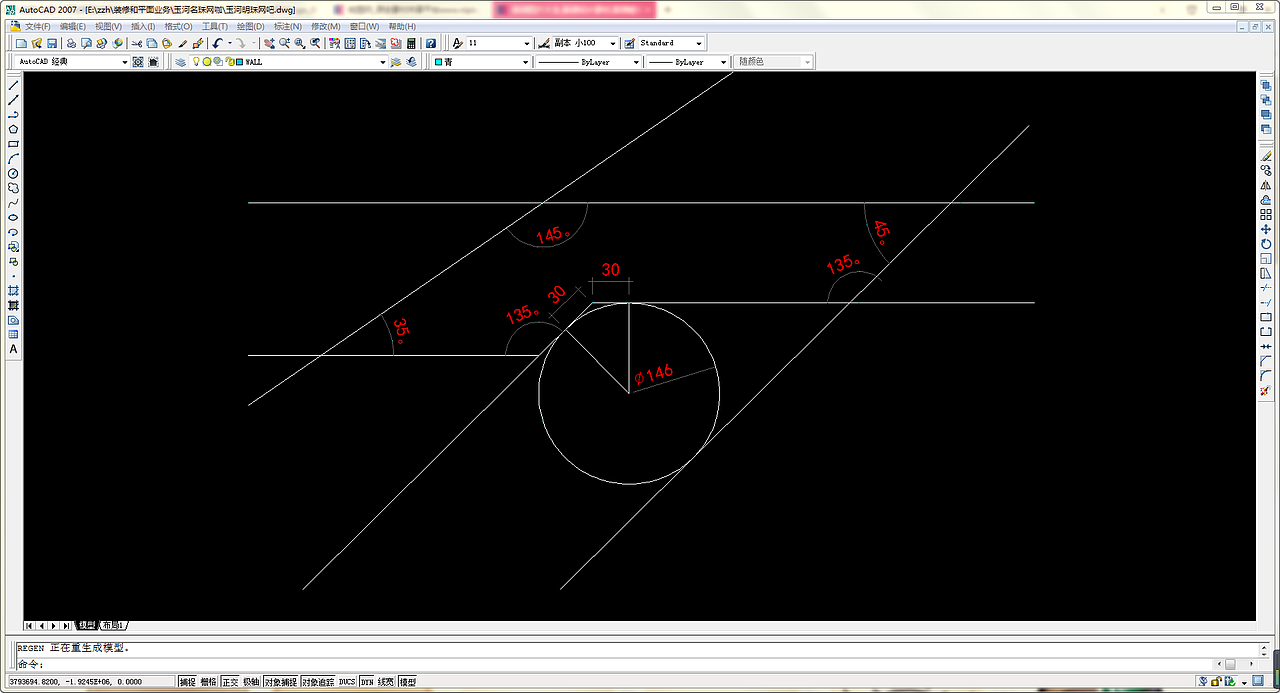Image resolution: width=1280 pixels, height=693 pixels.
Task: Select the Circle draw tool
Action: point(13,173)
